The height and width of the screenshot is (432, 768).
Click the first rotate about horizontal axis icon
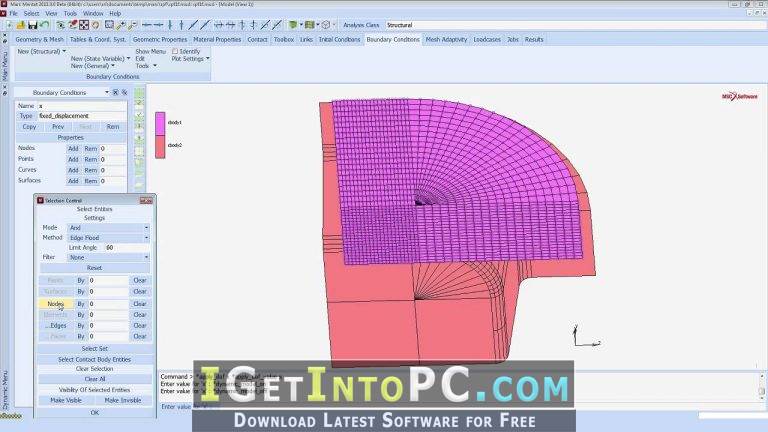pos(218,24)
